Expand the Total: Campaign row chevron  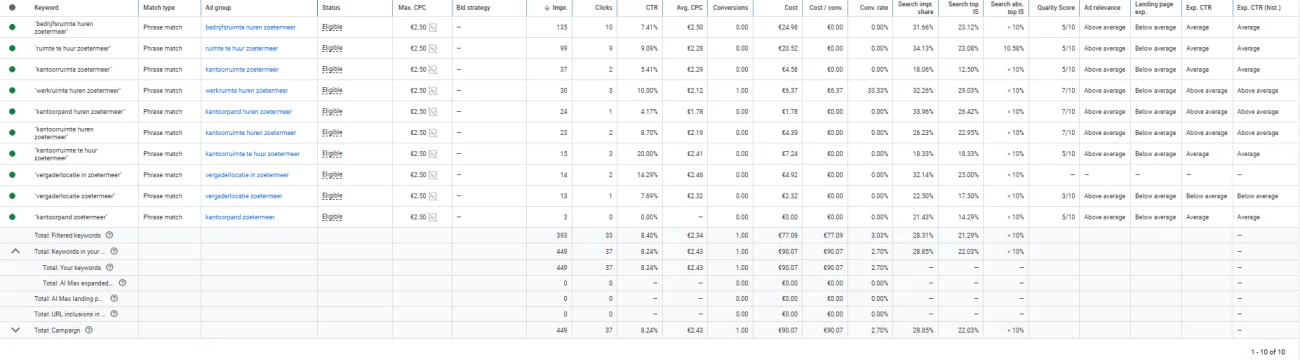pyautogui.click(x=15, y=329)
